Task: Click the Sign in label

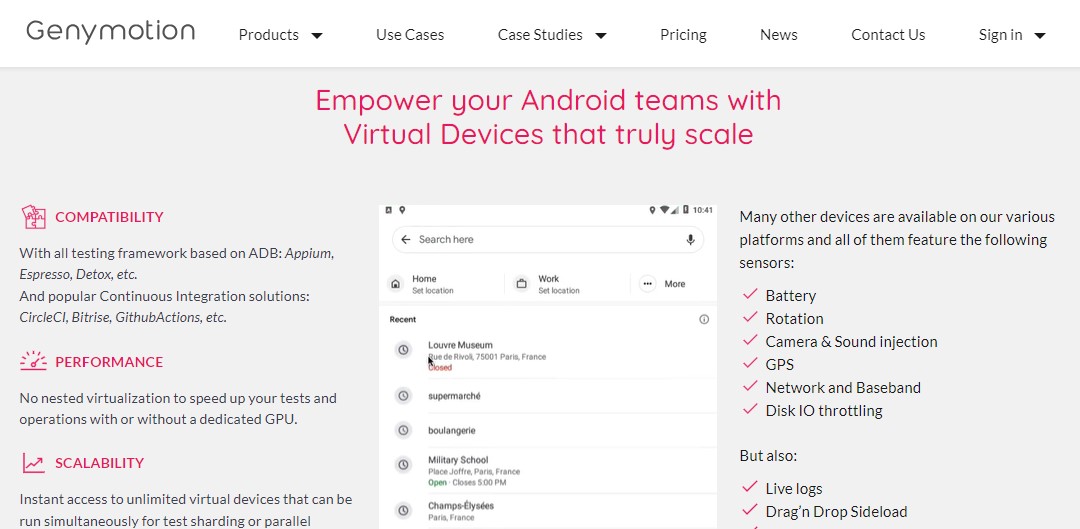Action: point(1000,34)
